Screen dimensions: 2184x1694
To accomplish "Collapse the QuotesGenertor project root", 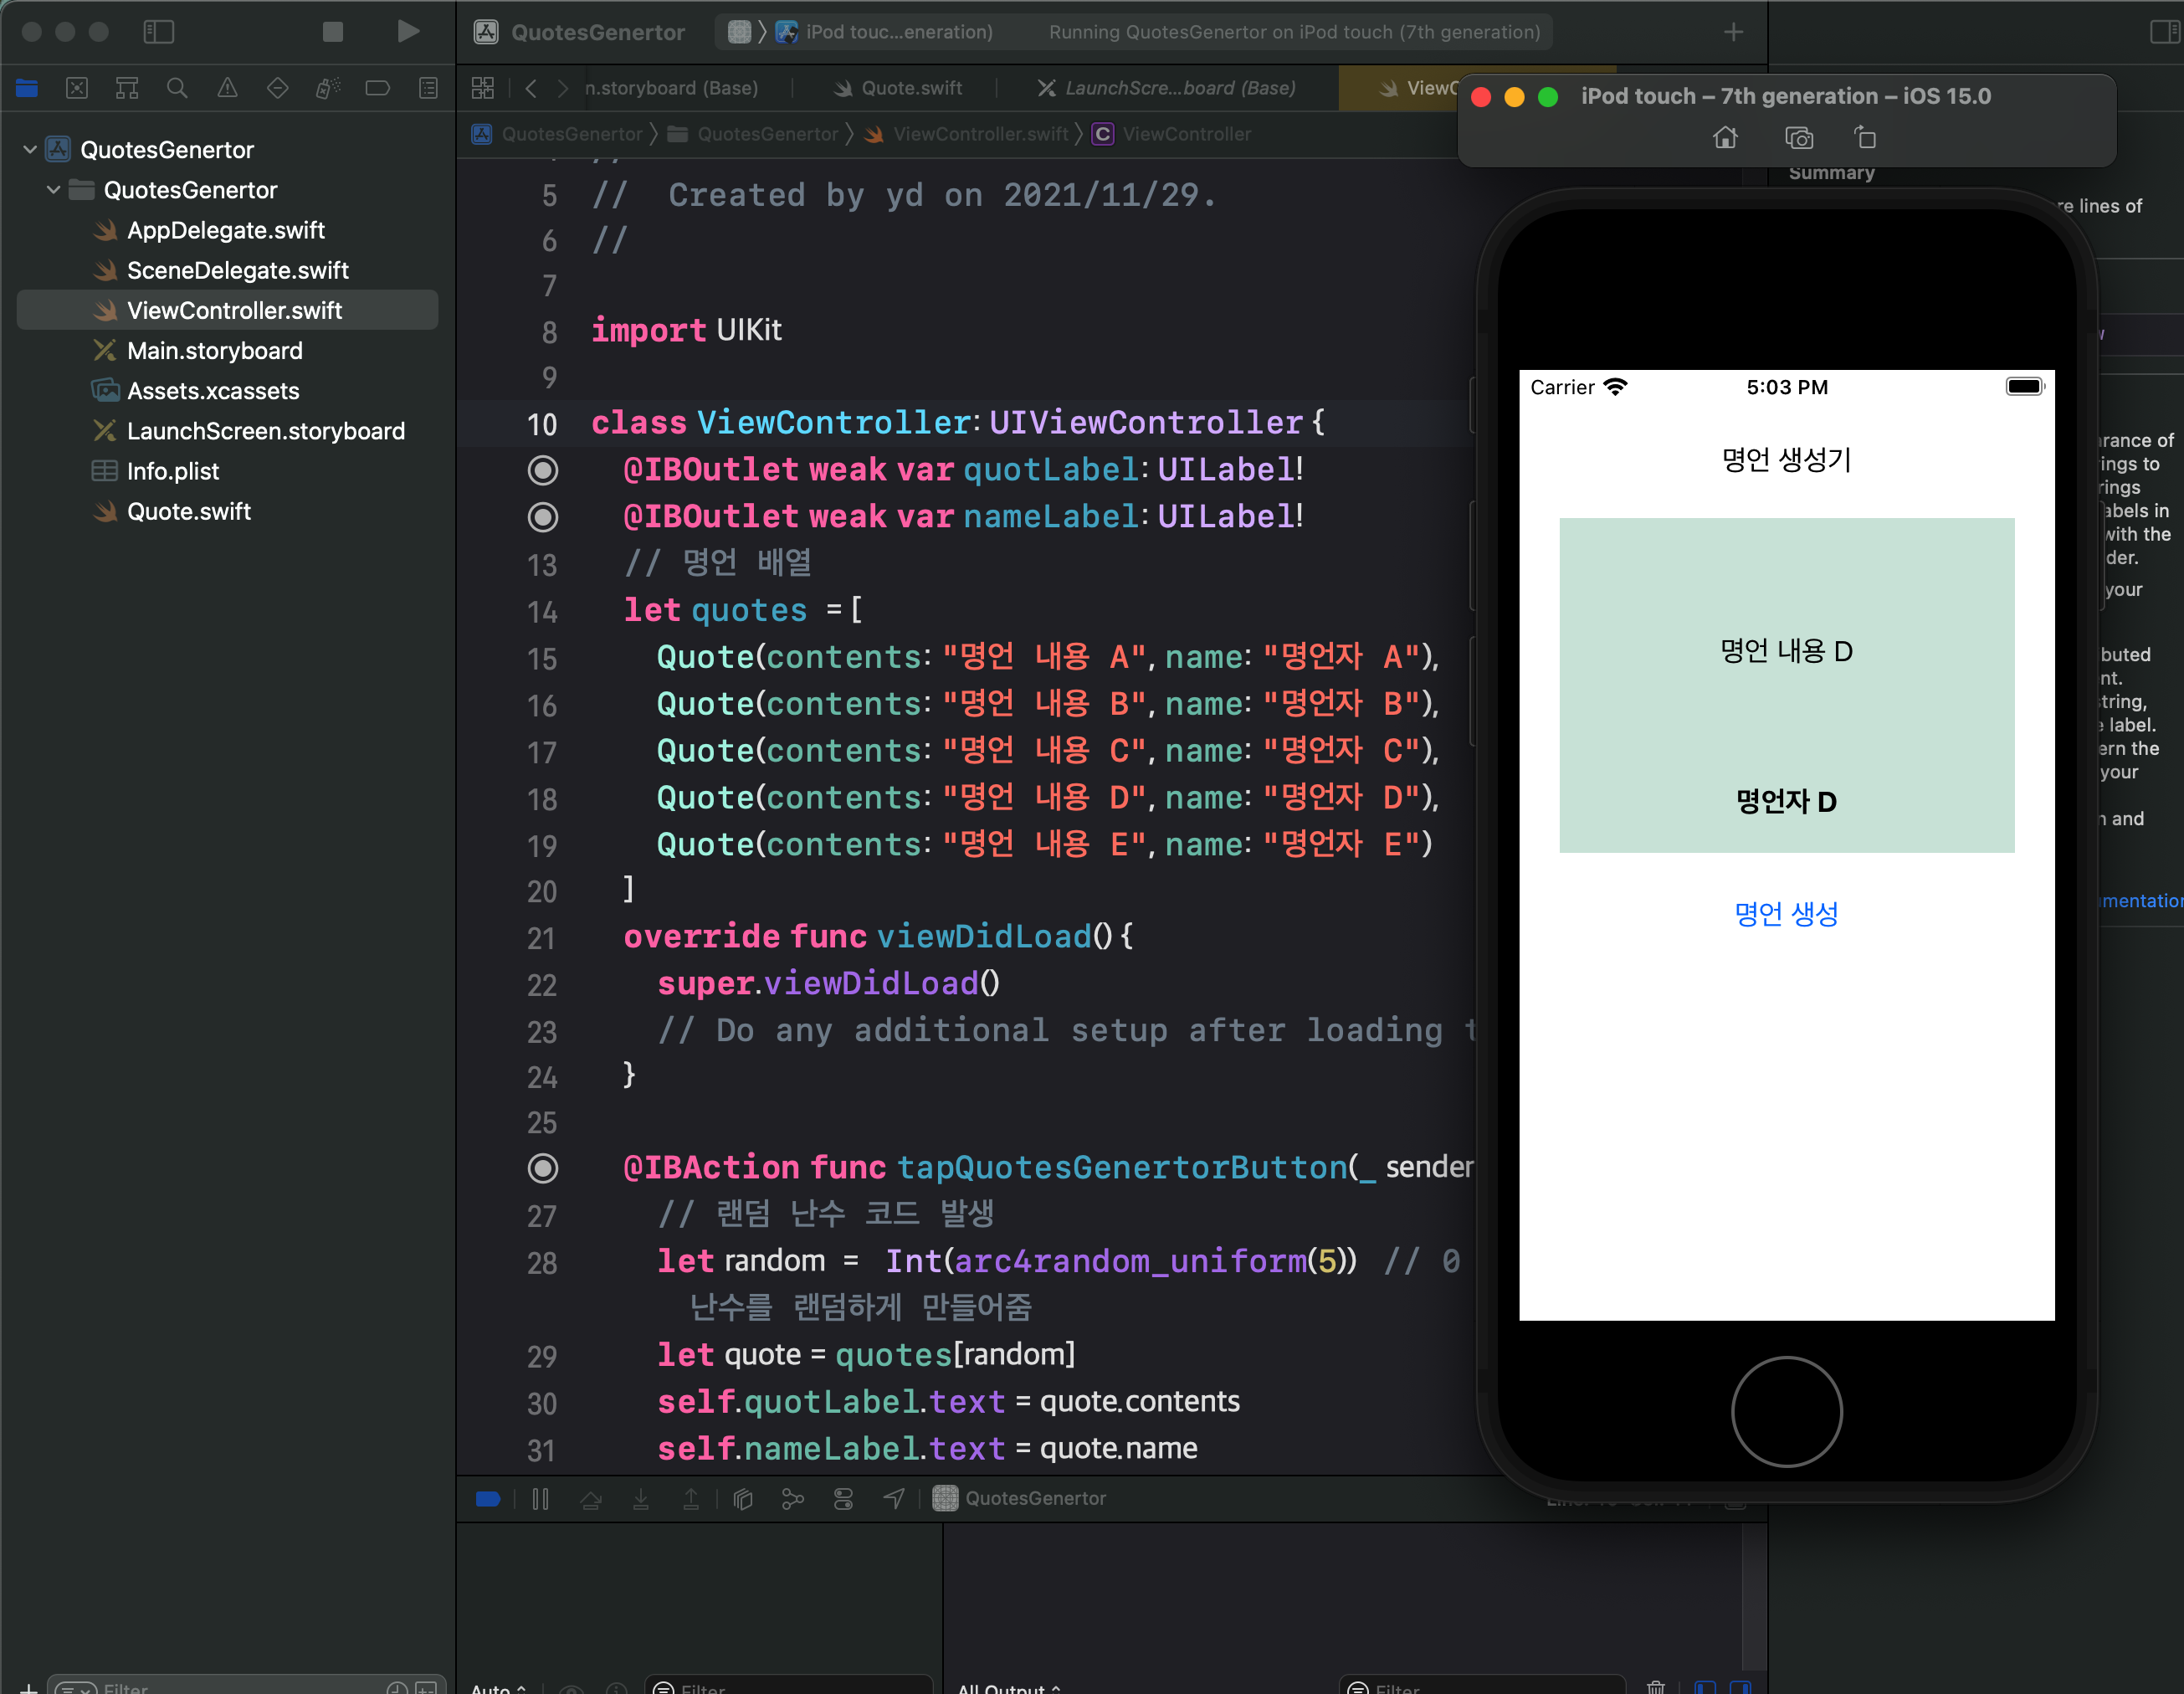I will [x=30, y=150].
